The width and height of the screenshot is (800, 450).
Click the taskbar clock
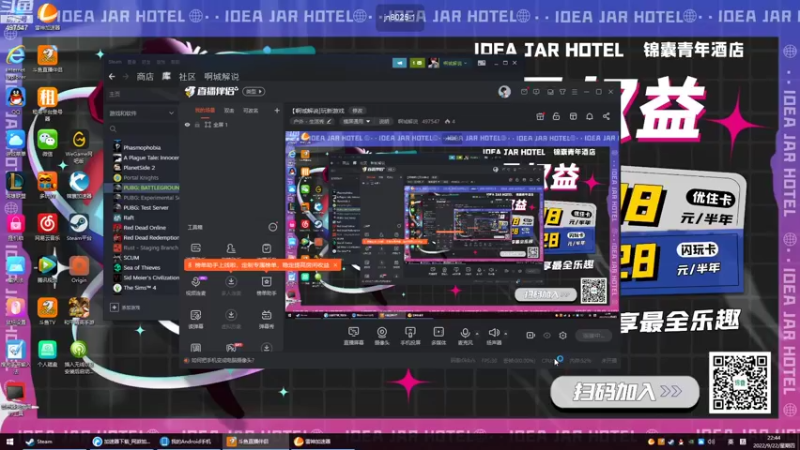pyautogui.click(x=774, y=442)
